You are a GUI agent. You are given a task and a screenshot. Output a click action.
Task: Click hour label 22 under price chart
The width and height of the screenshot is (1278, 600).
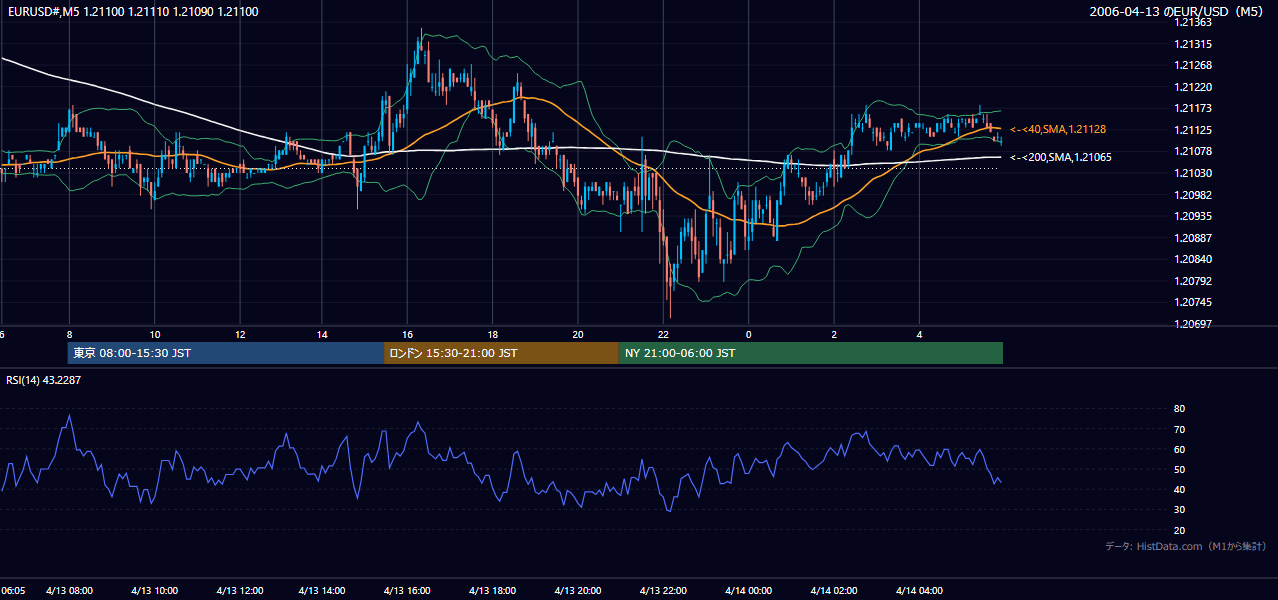pyautogui.click(x=663, y=334)
